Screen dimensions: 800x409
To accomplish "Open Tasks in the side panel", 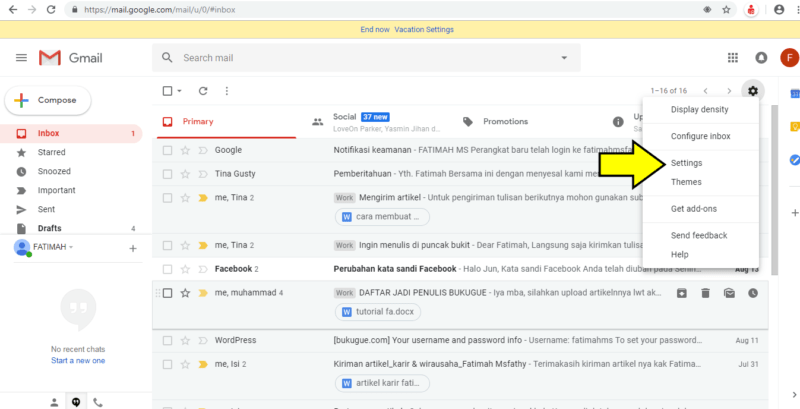I will (794, 160).
